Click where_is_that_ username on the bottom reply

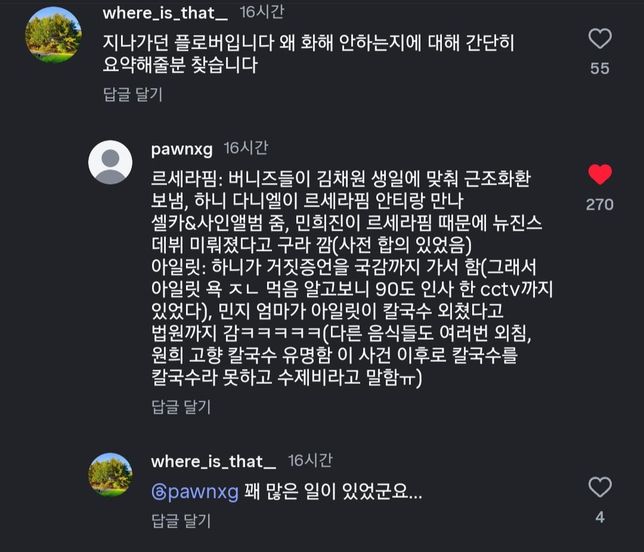coord(213,461)
